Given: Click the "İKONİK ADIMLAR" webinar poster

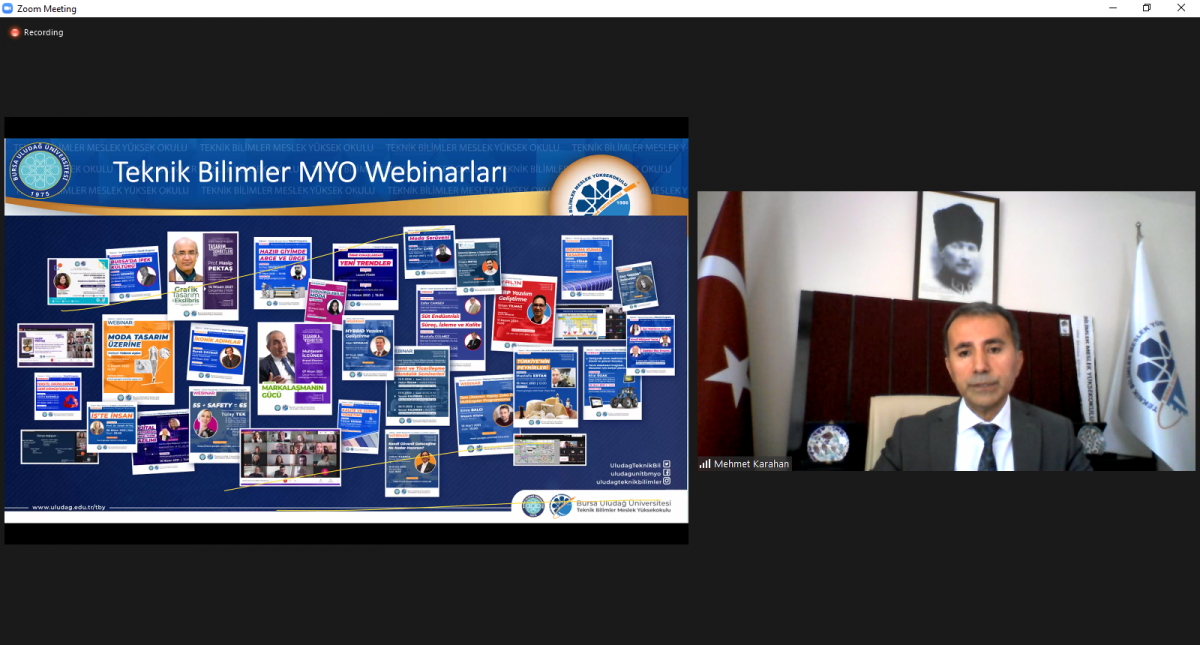Looking at the screenshot, I should [x=216, y=350].
